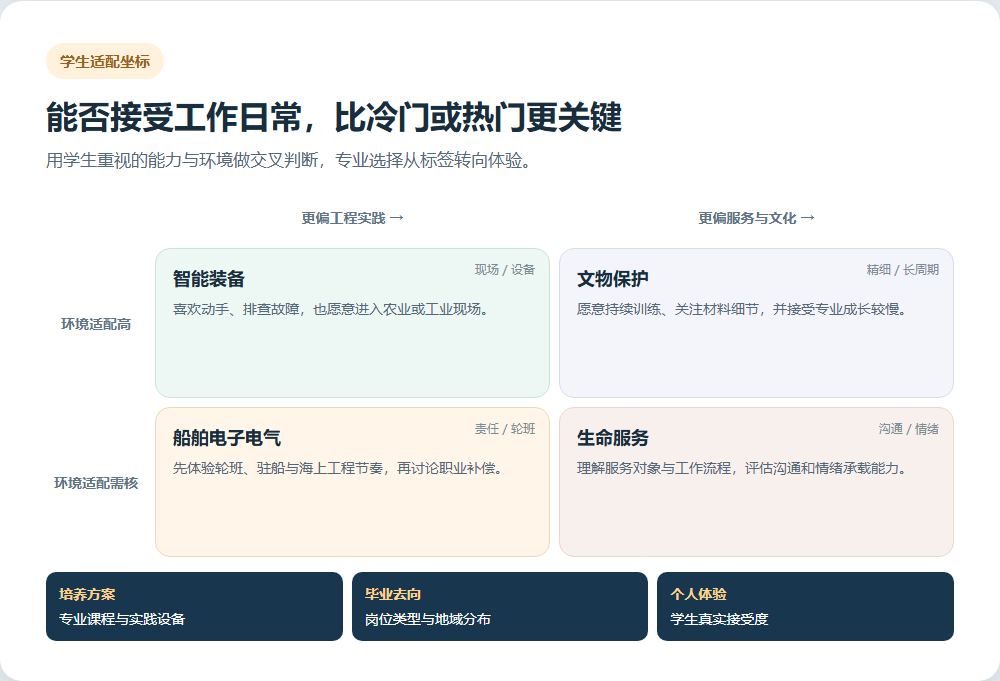The width and height of the screenshot is (1000, 681).
Task: Select the 培养方案 dark card
Action: 195,606
